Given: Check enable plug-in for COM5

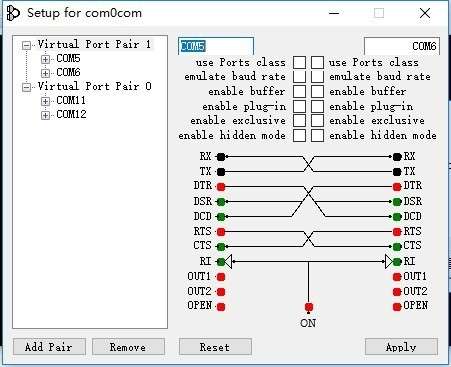Looking at the screenshot, I should (x=299, y=106).
